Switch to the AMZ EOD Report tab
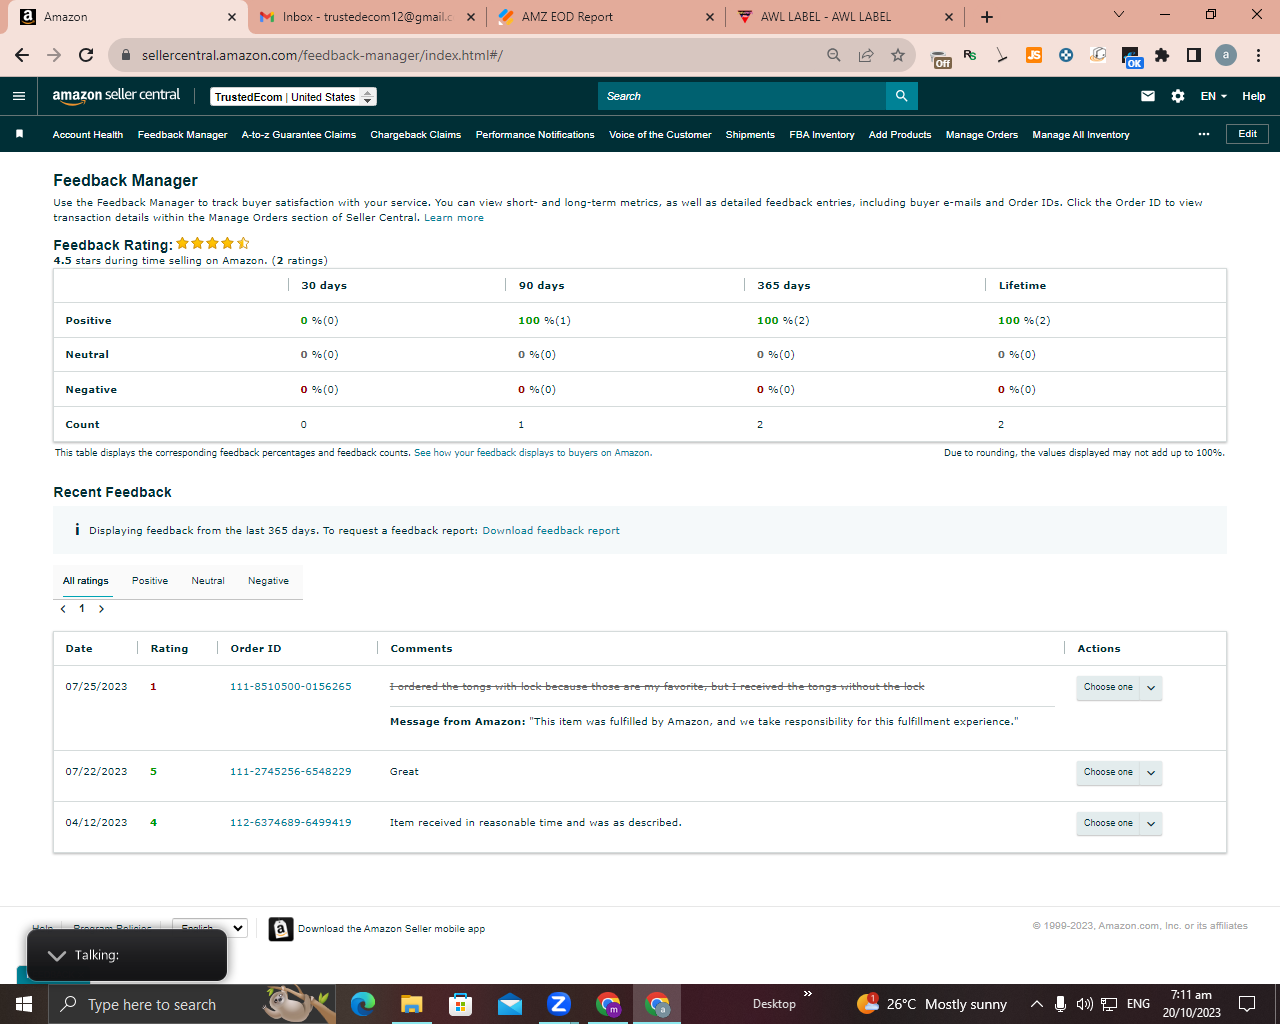The height and width of the screenshot is (1024, 1280). coord(605,17)
